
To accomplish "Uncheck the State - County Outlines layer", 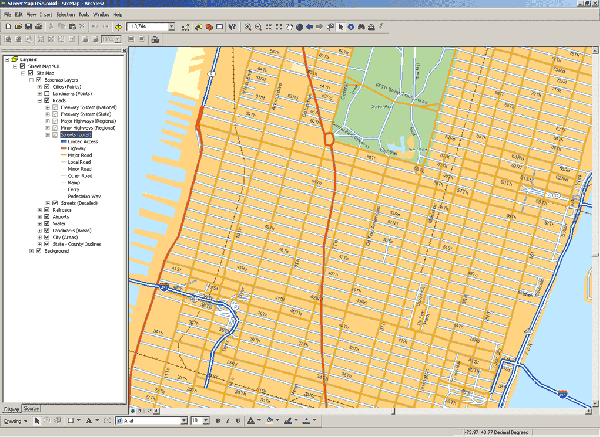I will point(47,244).
